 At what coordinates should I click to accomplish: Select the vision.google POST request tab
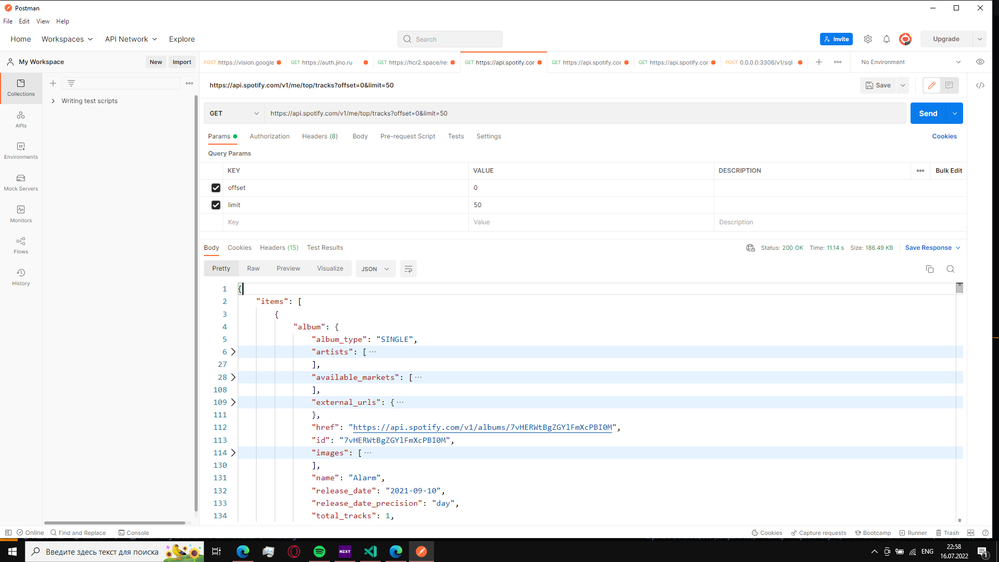click(x=242, y=62)
